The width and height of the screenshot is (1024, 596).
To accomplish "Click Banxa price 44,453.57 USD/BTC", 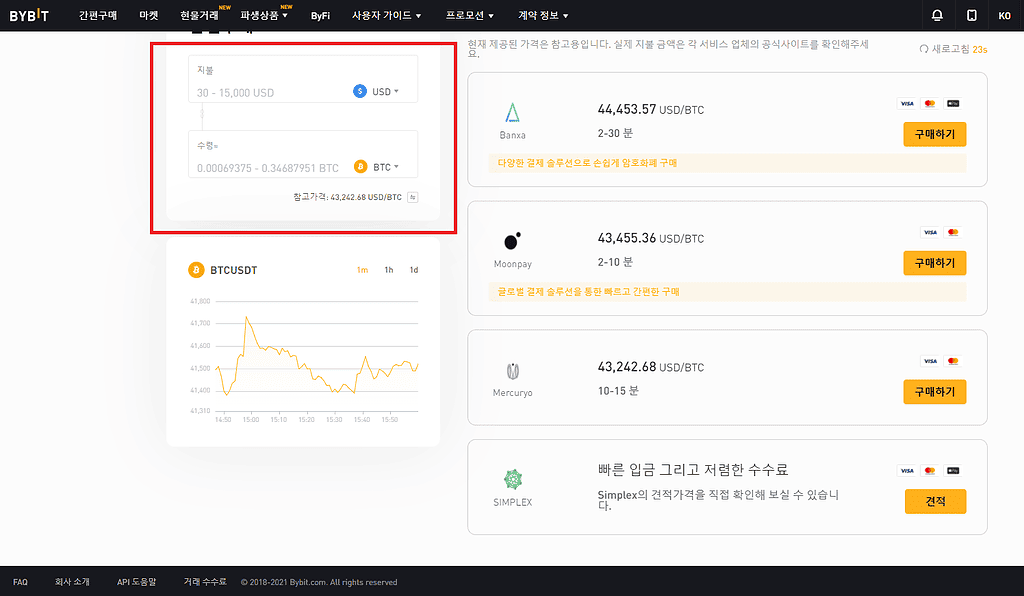I will click(650, 110).
